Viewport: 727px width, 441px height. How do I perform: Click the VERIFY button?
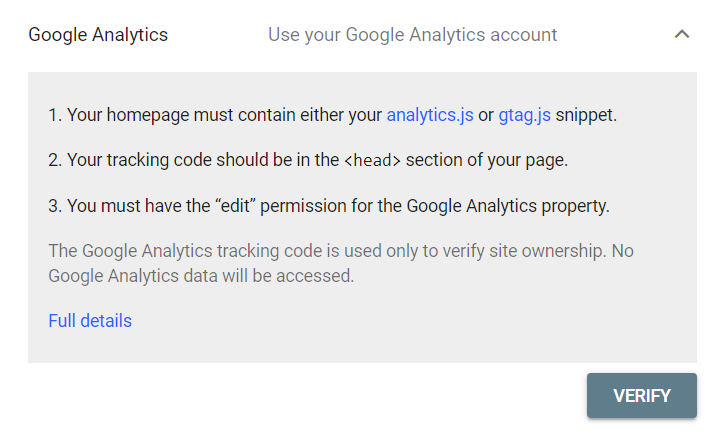[642, 396]
